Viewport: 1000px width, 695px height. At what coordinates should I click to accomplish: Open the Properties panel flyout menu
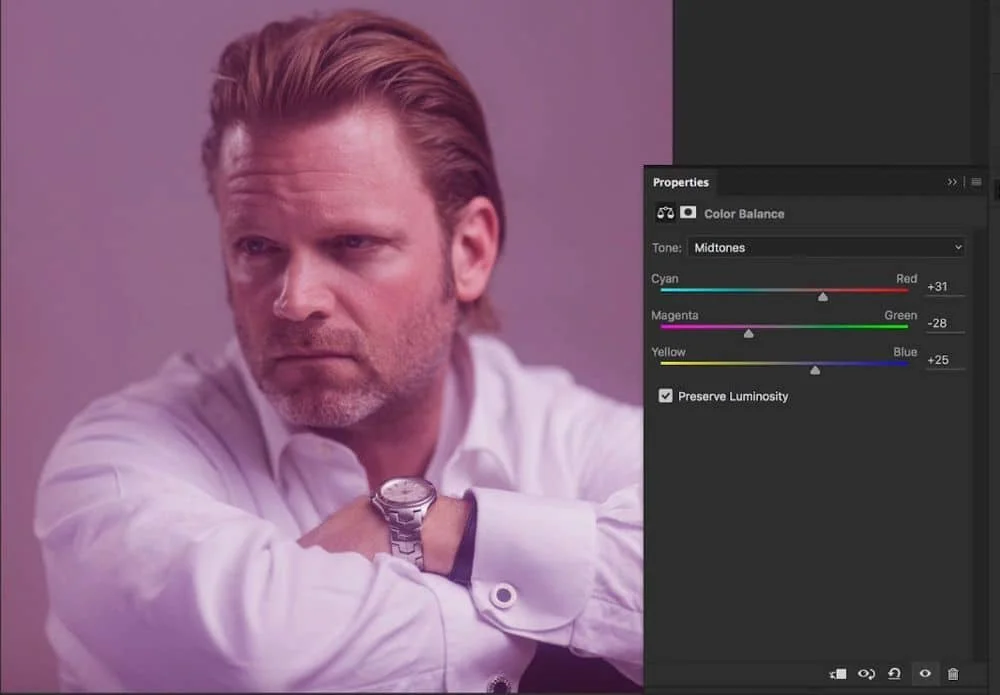pos(976,182)
